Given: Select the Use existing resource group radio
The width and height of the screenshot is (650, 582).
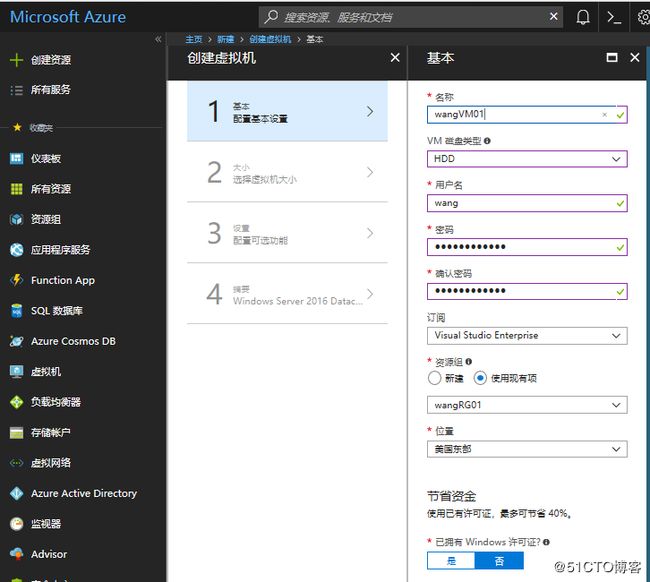Looking at the screenshot, I should [480, 378].
